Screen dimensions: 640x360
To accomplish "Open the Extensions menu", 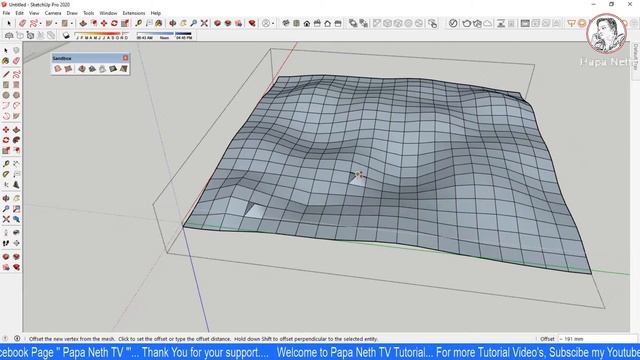I will pos(134,13).
